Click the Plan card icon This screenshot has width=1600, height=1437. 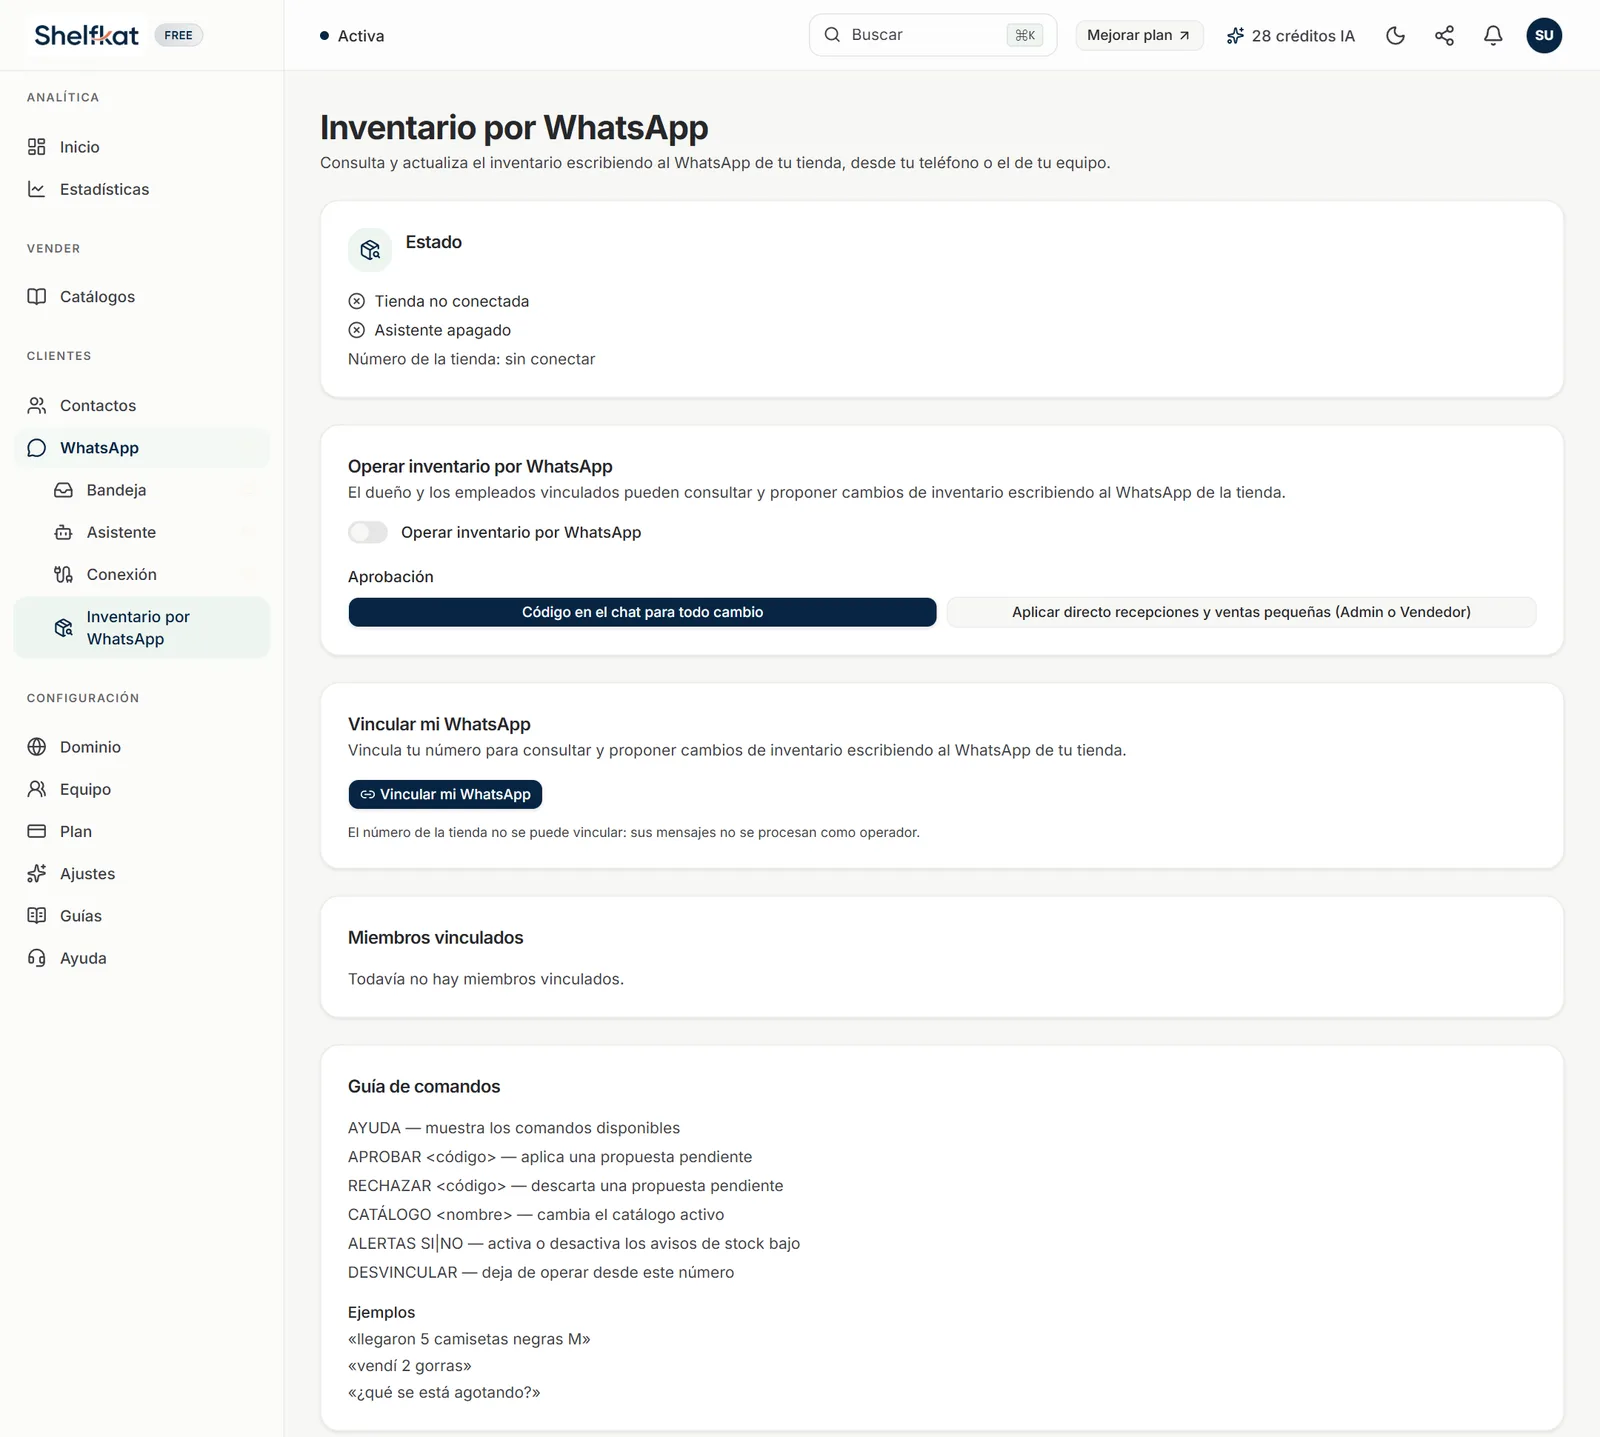tap(37, 831)
